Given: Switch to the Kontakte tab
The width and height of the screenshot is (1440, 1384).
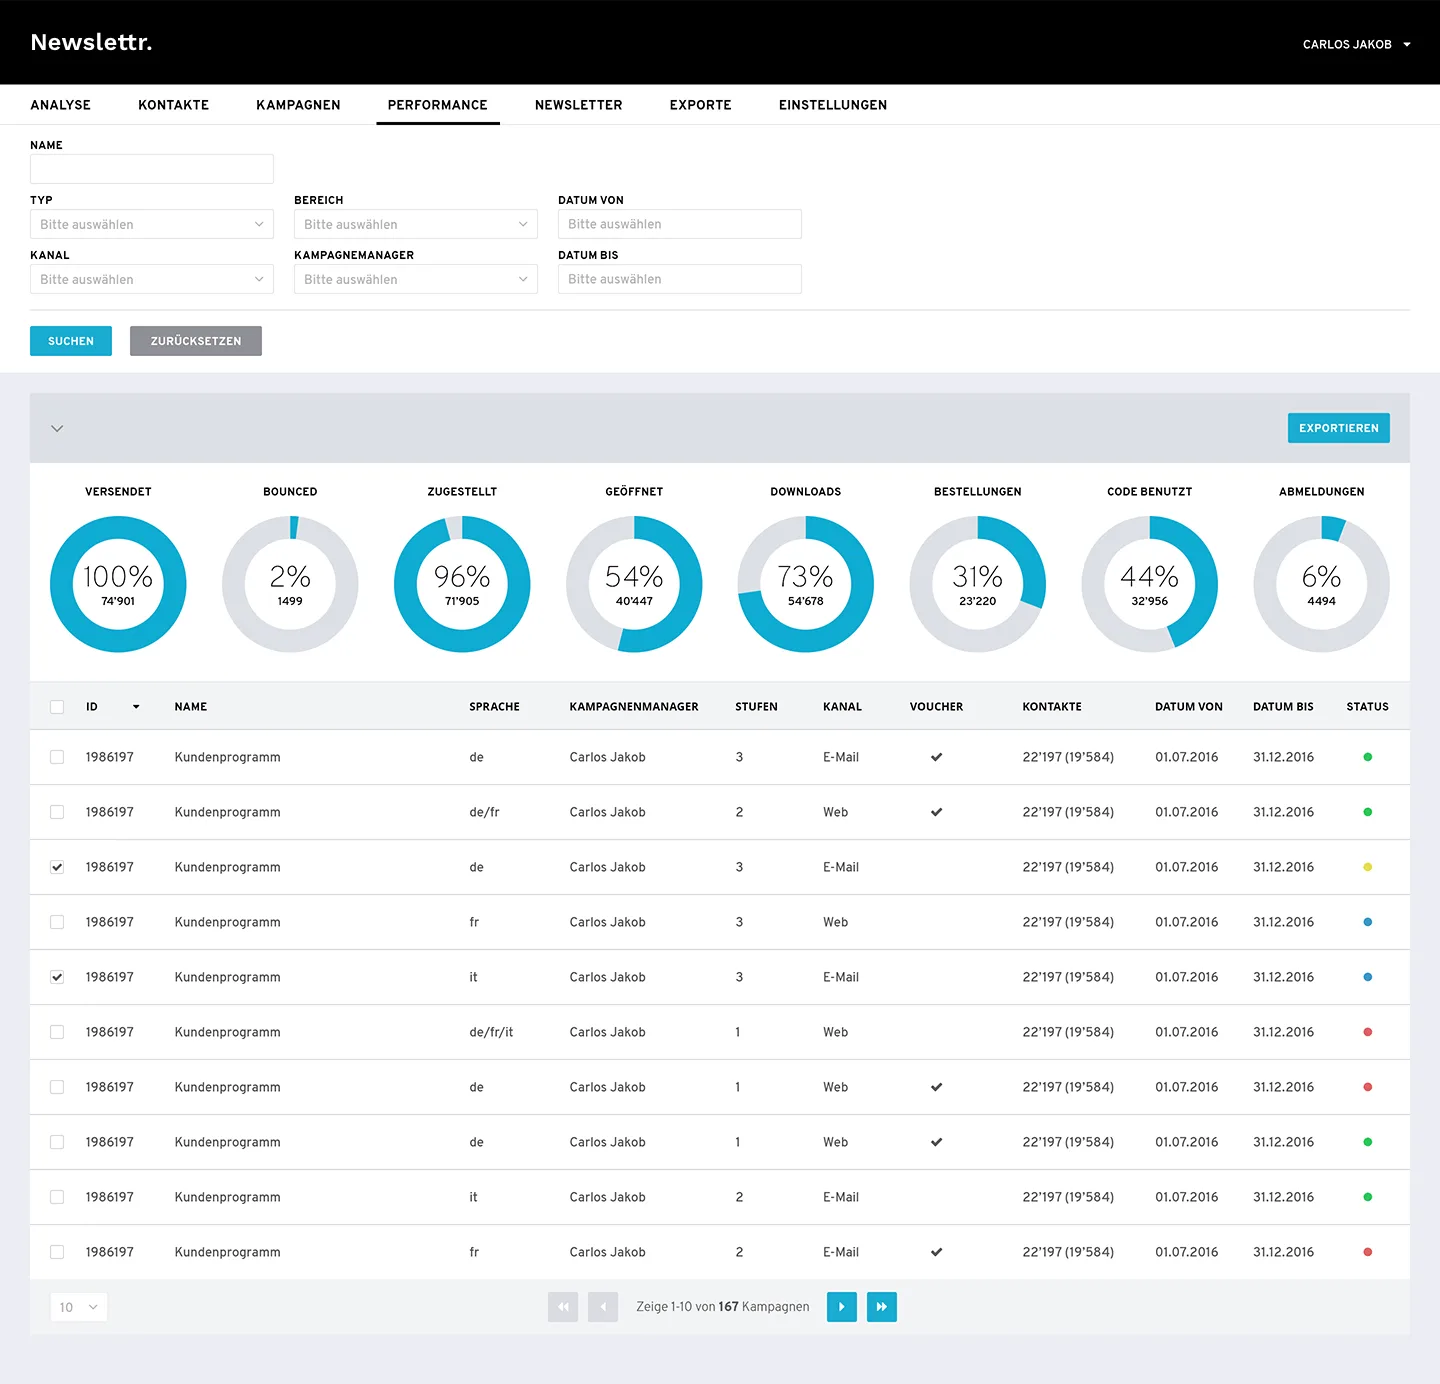Looking at the screenshot, I should 173,105.
